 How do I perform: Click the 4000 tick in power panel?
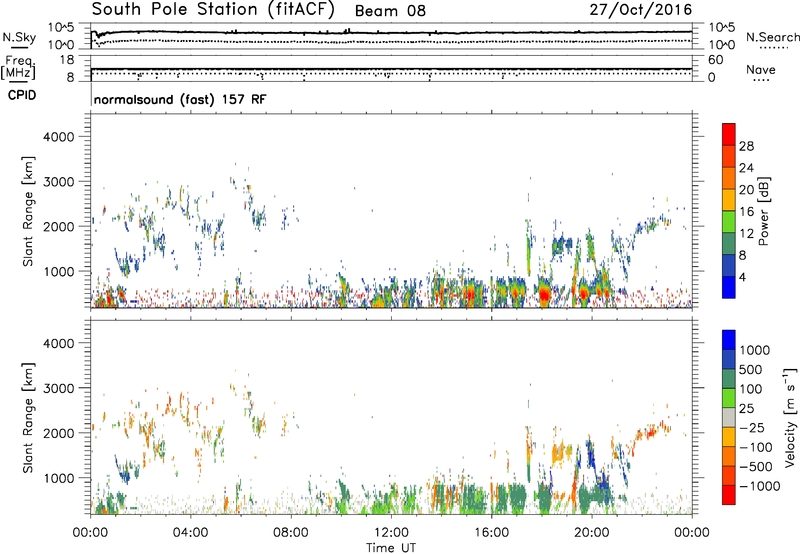58,137
